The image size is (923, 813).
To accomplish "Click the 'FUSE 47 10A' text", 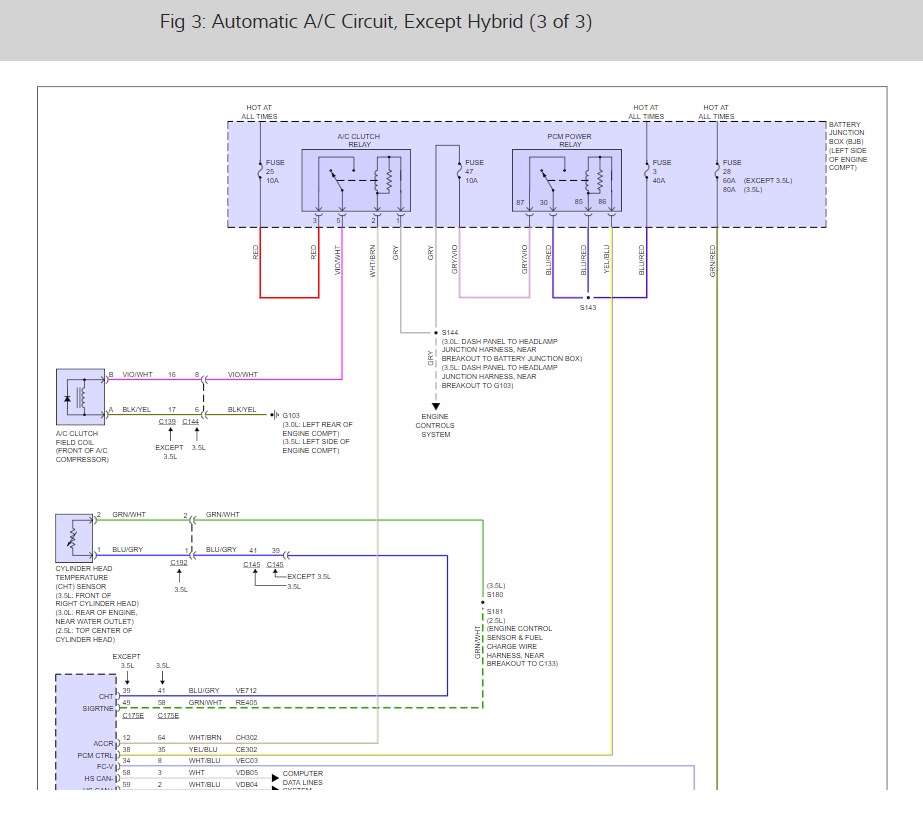I will click(x=474, y=171).
